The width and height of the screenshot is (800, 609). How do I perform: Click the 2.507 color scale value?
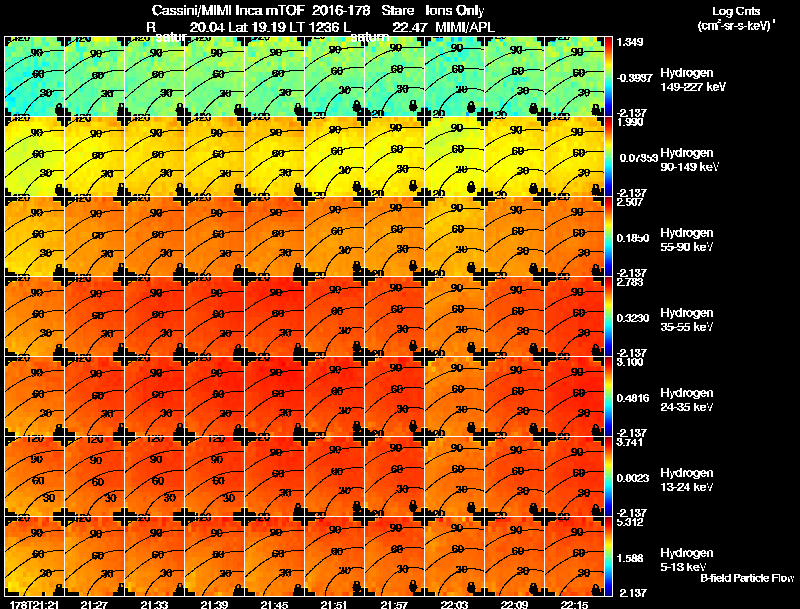coord(630,202)
